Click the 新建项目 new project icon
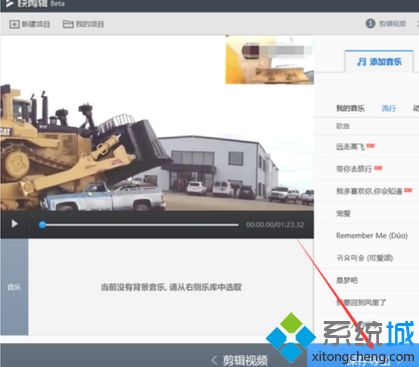The height and width of the screenshot is (367, 419). coord(14,24)
